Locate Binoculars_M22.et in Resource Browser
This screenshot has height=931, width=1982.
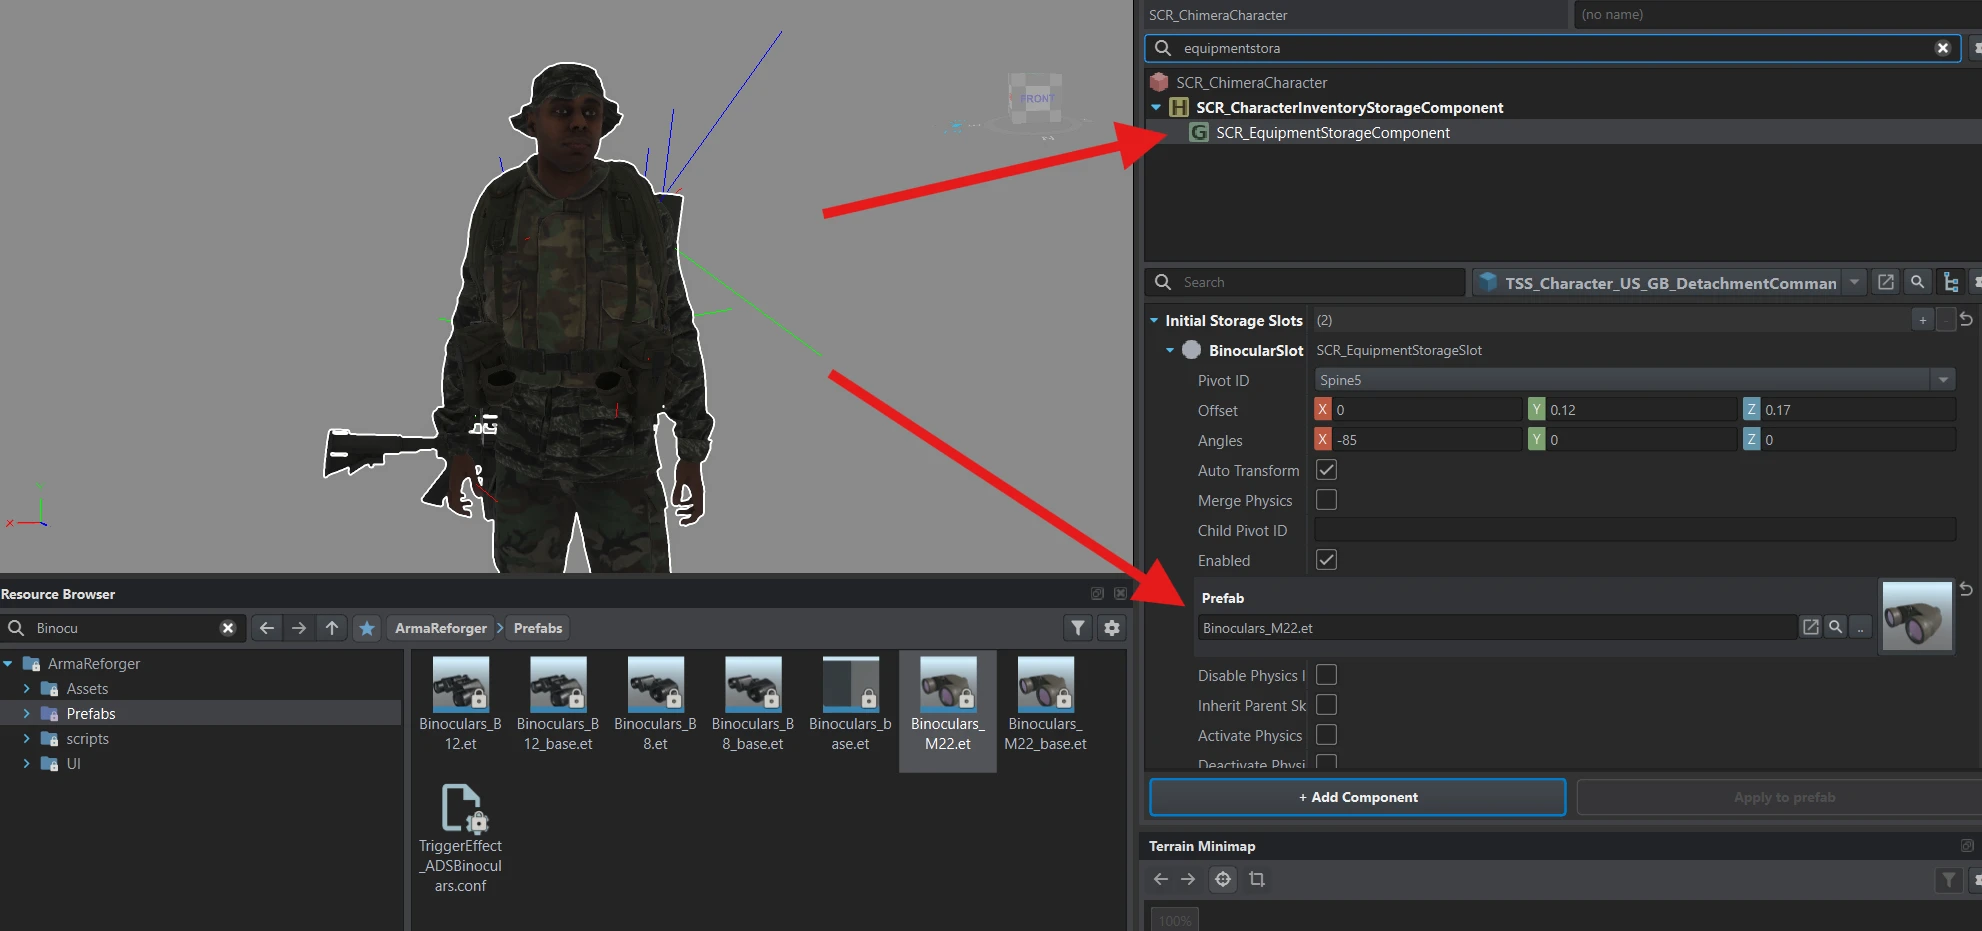point(1836,627)
